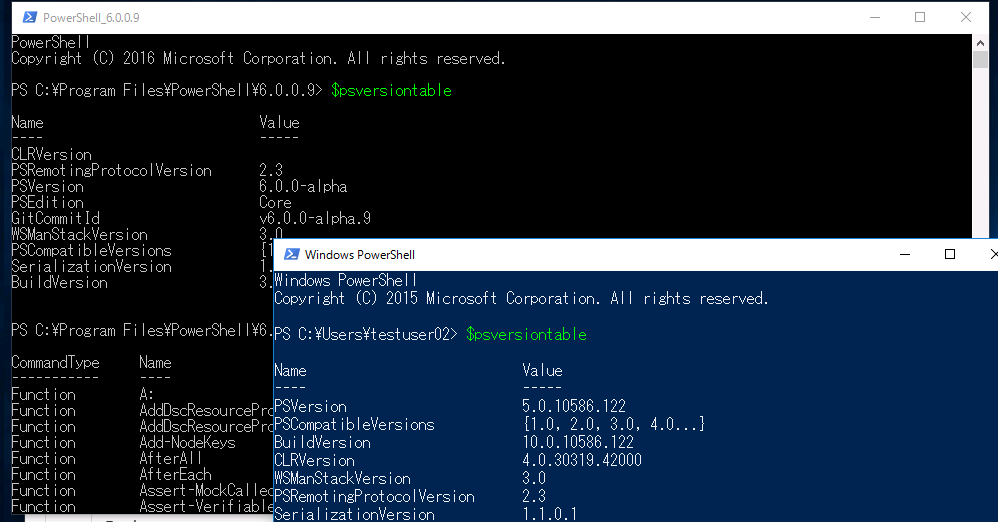The width and height of the screenshot is (998, 522).
Task: Click the Add-NodeKeys function entry
Action: (187, 442)
